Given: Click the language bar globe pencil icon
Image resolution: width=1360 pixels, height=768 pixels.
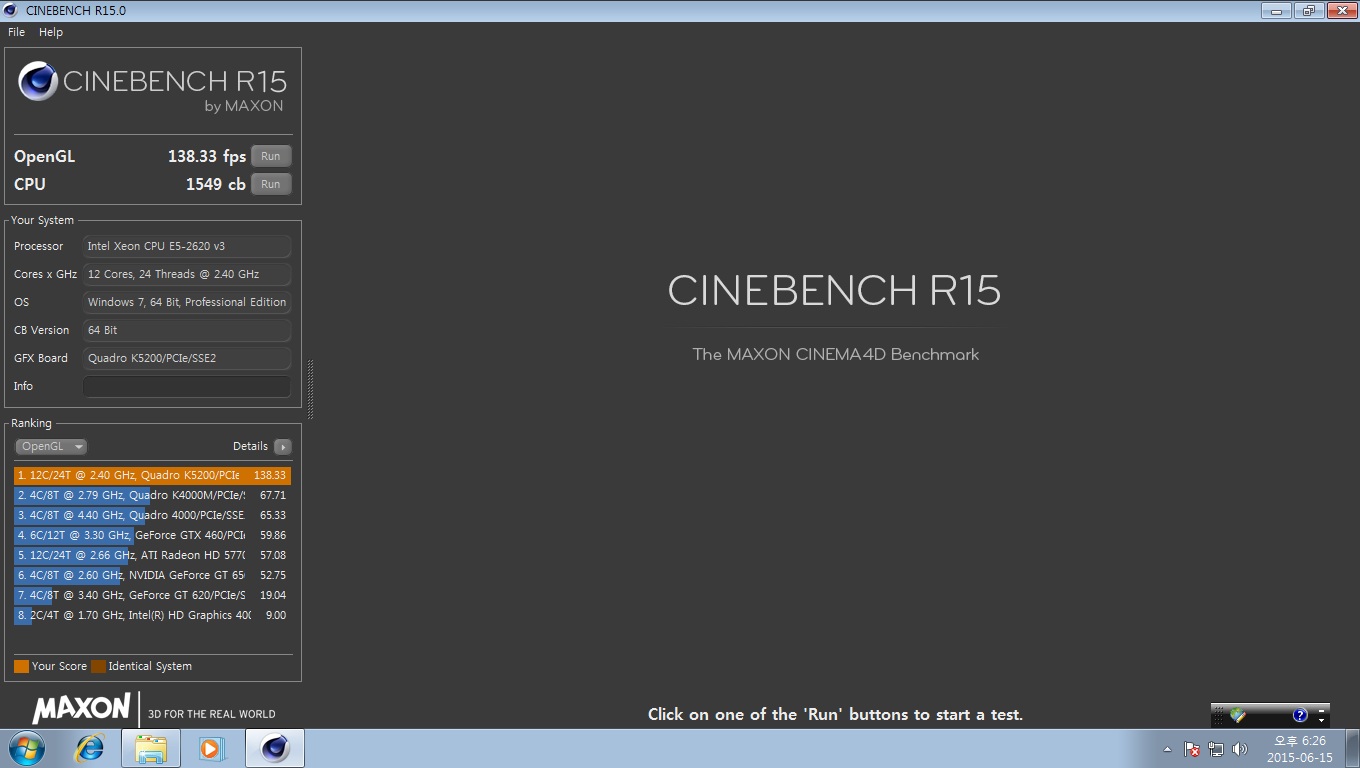Looking at the screenshot, I should [1238, 715].
